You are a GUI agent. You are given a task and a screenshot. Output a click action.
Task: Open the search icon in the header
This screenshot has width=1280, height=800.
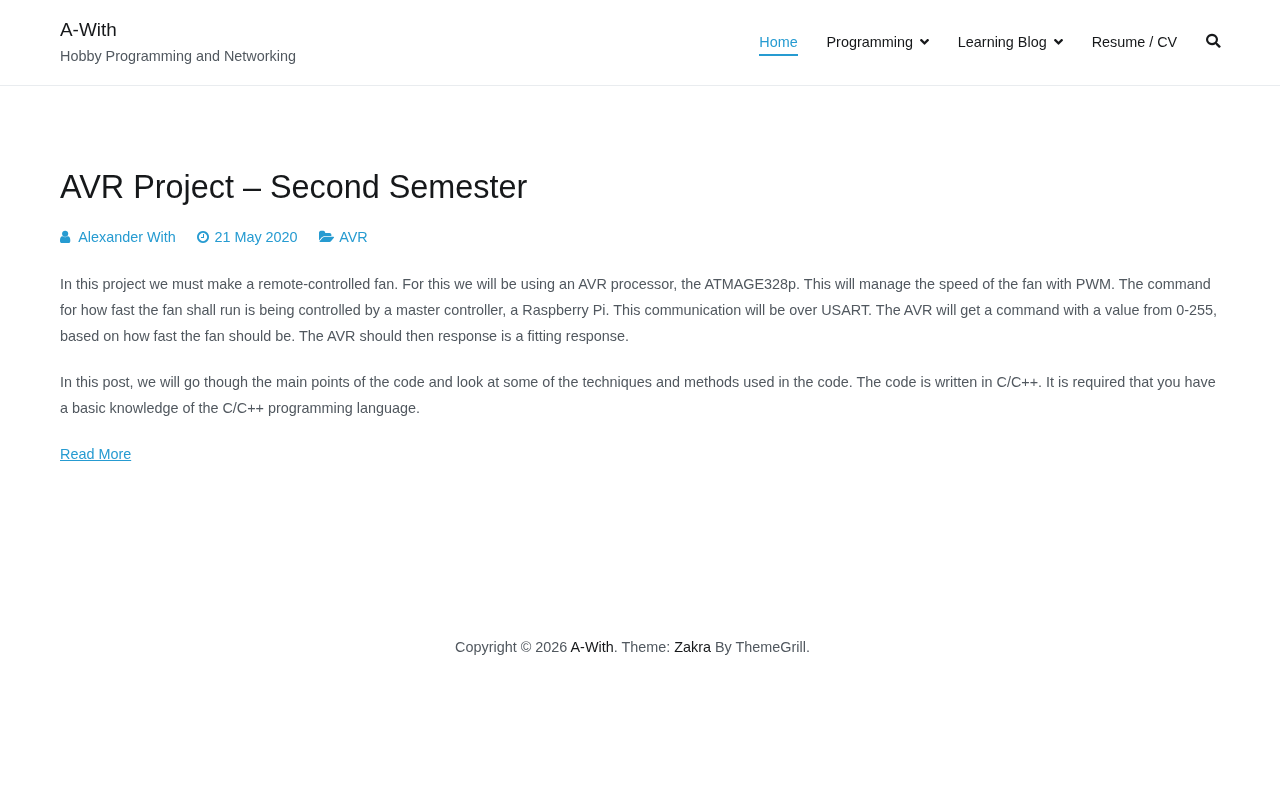pos(1213,41)
